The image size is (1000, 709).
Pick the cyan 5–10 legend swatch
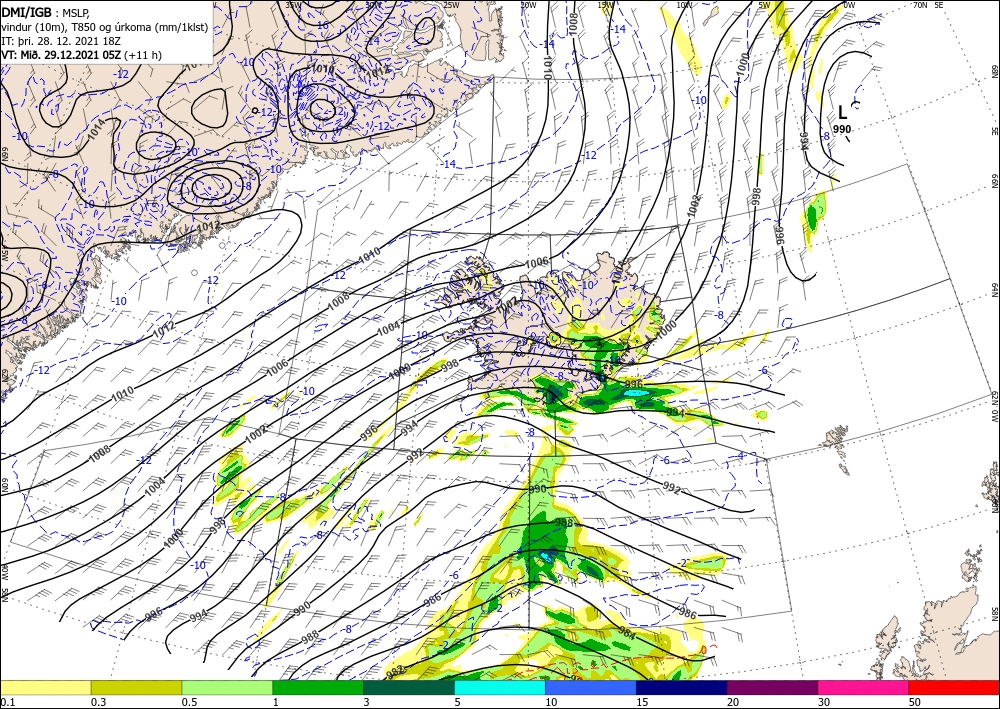tap(500, 687)
